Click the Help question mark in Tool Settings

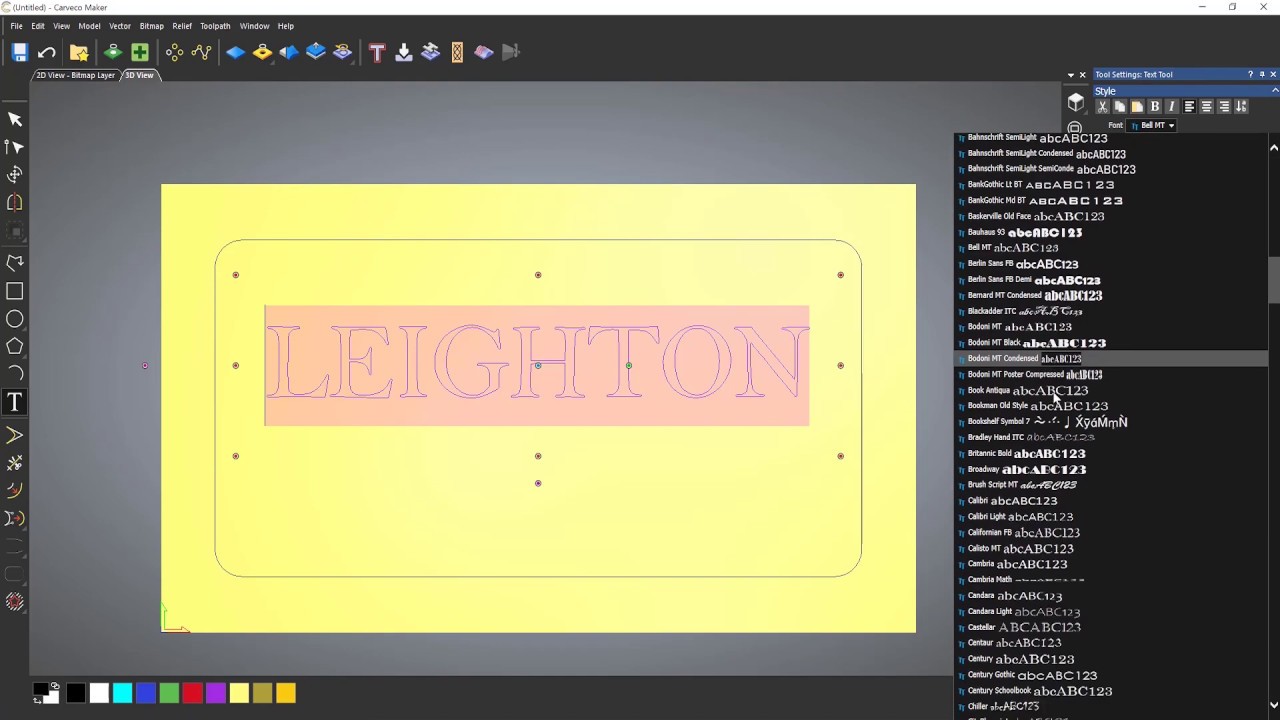tap(1250, 74)
